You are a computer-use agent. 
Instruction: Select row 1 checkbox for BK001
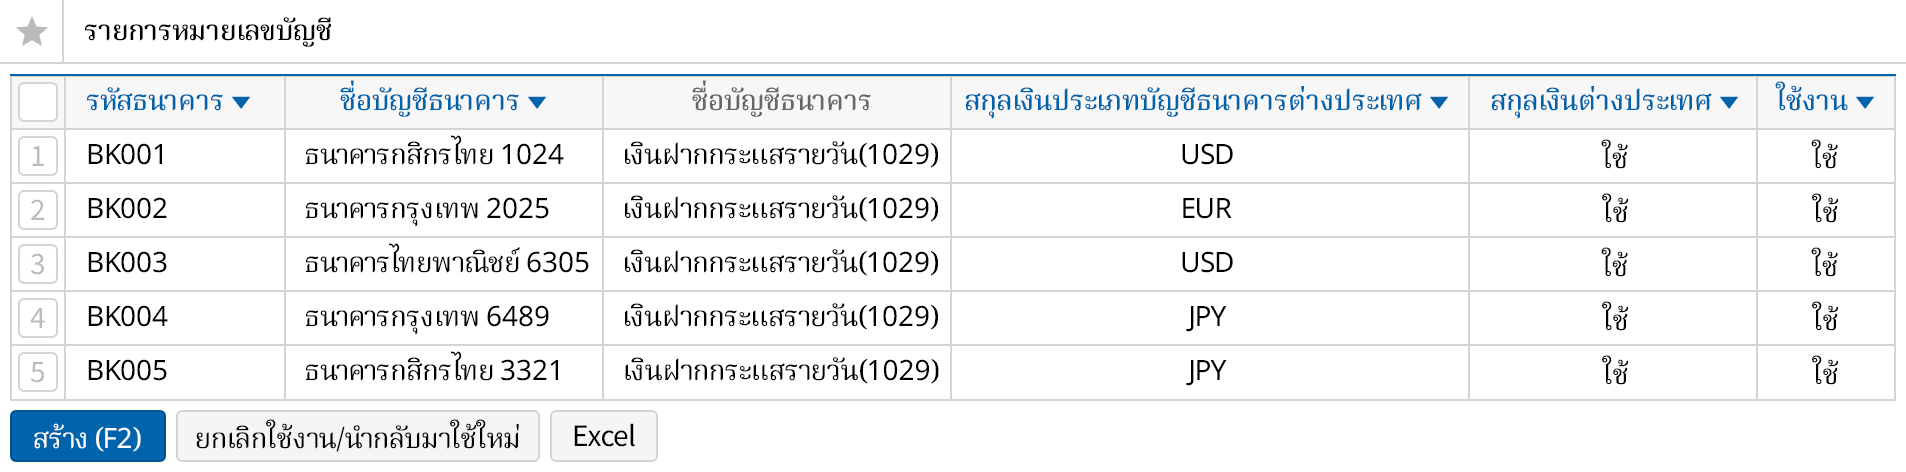point(38,156)
